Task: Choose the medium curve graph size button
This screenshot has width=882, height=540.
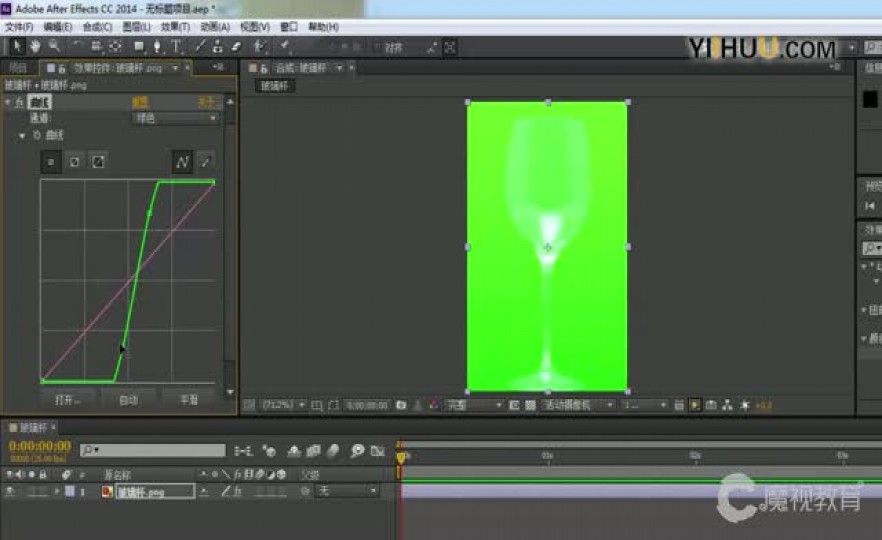Action: click(x=74, y=162)
